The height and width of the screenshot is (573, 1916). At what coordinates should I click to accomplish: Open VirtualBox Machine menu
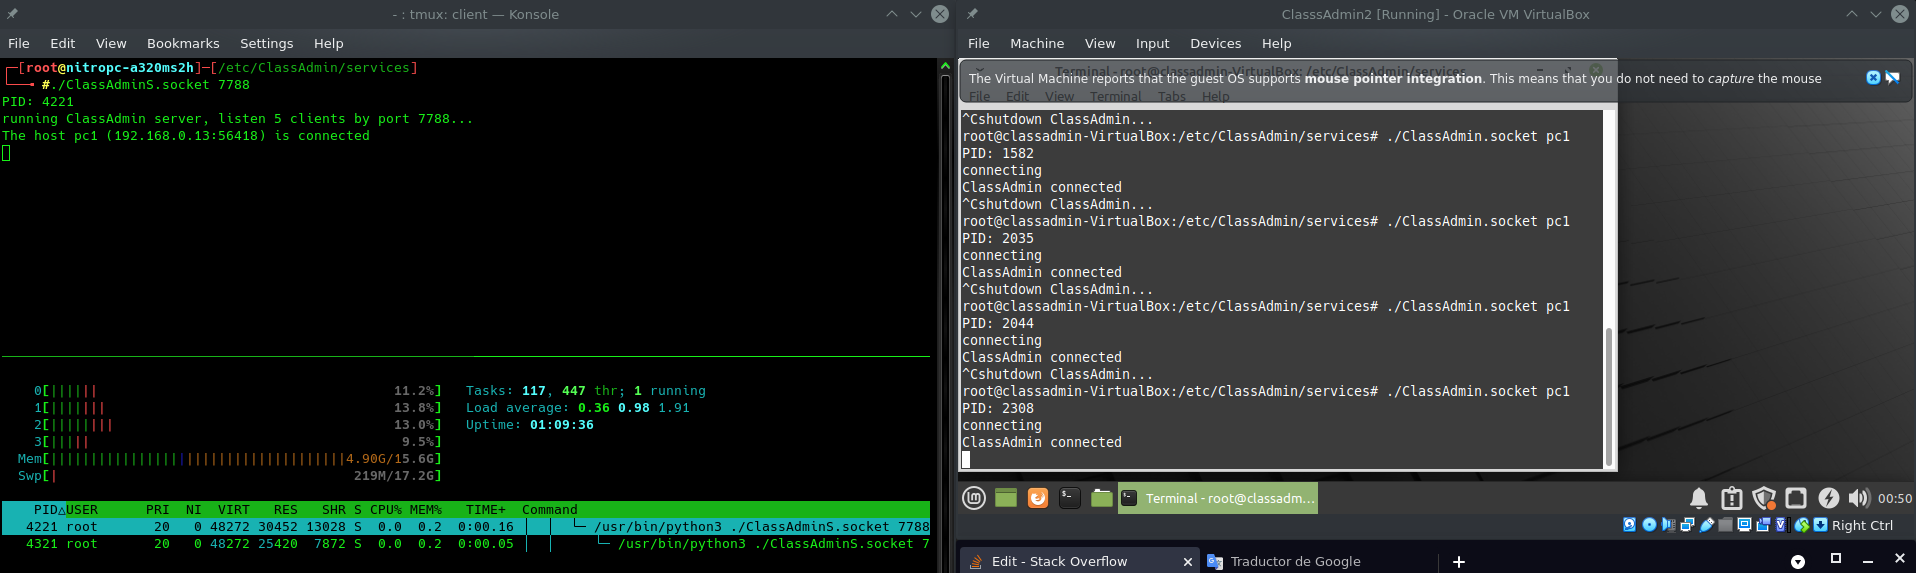[x=1037, y=43]
